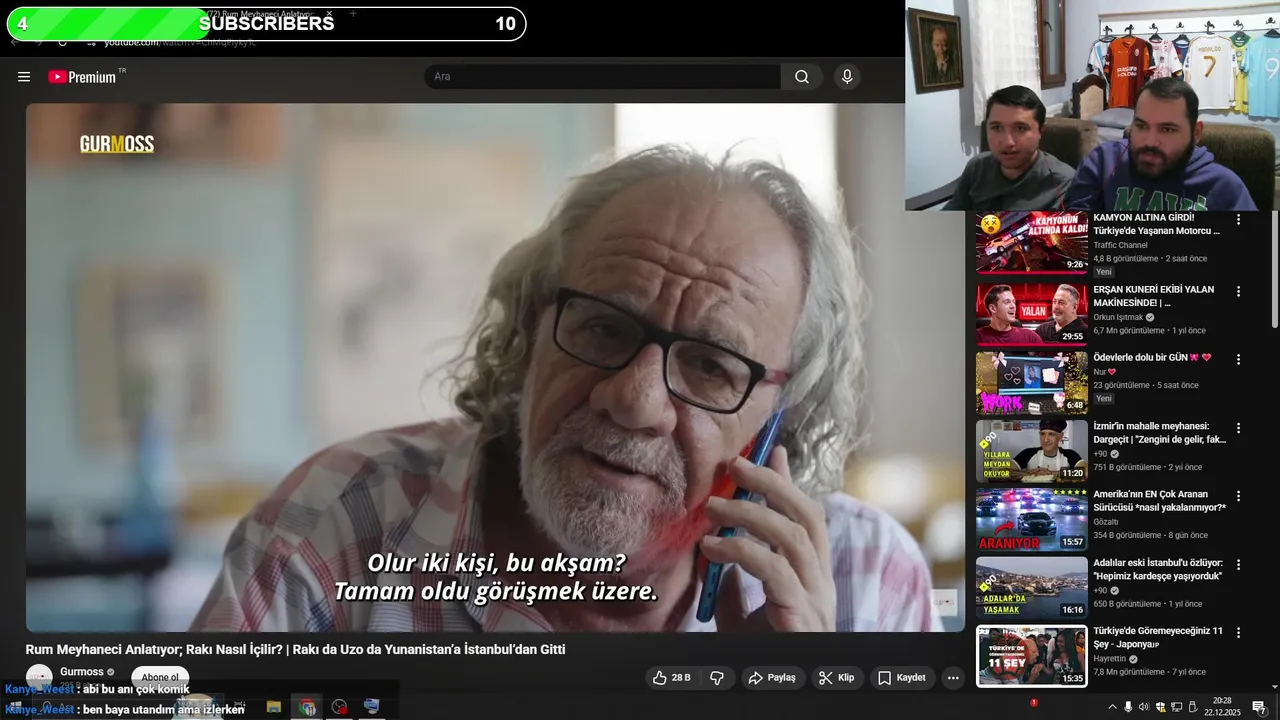Screen dimensions: 1280x720
Task: Click 'Orkun Işıtmak' channel name
Action: (1118, 317)
